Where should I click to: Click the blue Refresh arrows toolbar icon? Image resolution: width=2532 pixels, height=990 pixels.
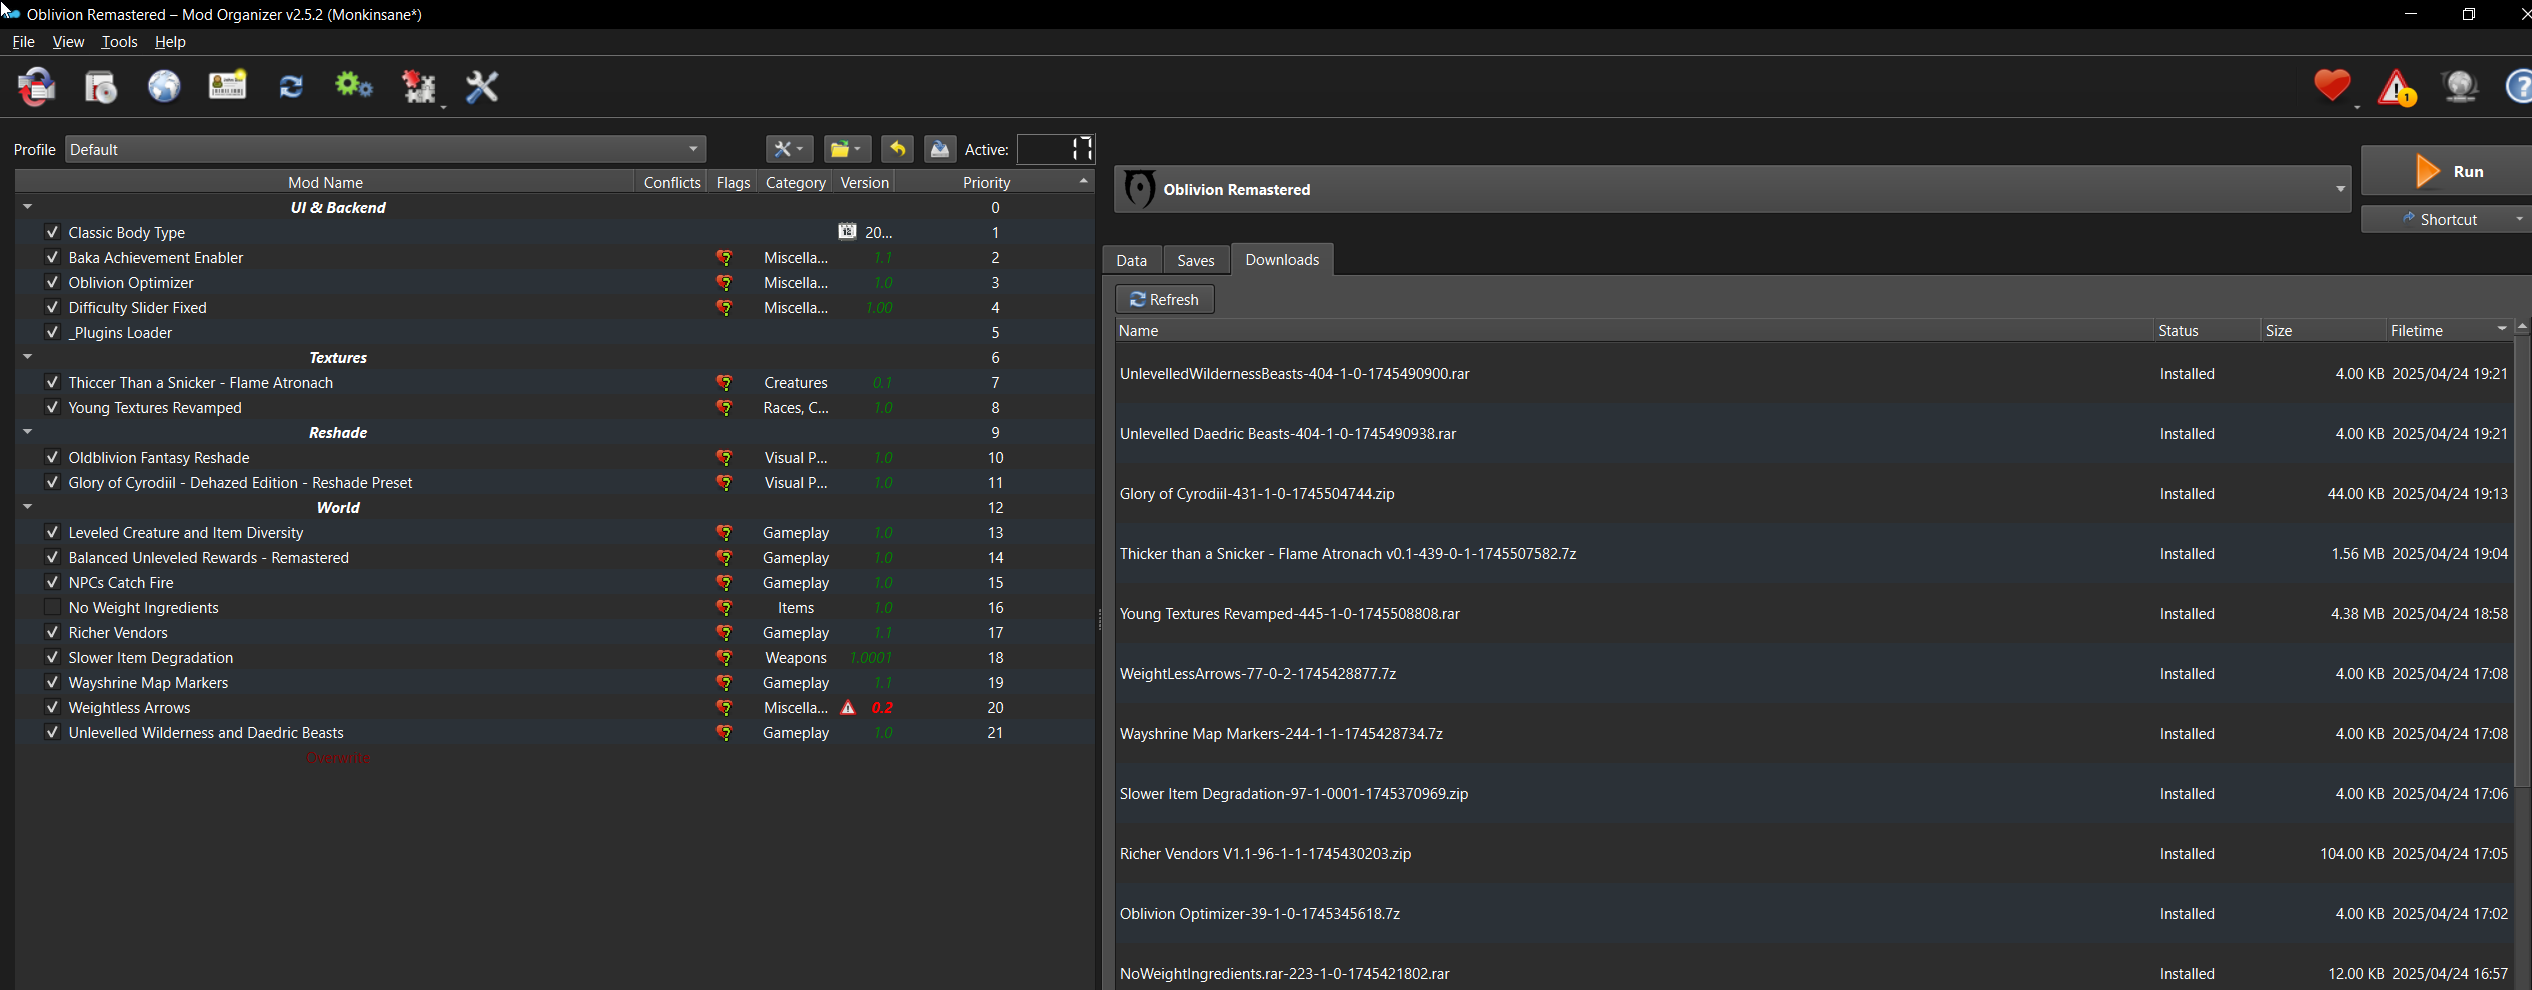291,87
